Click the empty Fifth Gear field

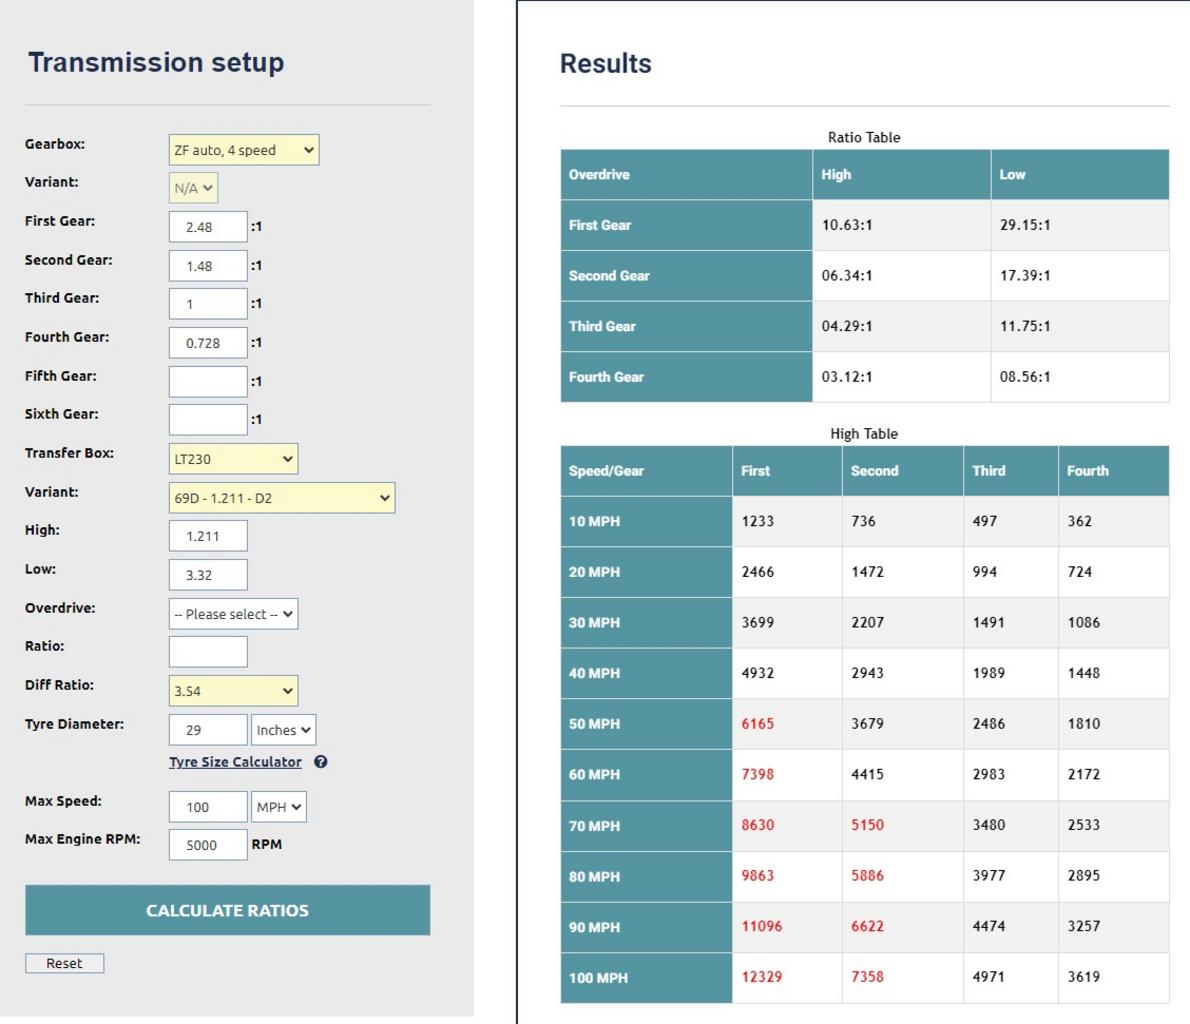[x=208, y=381]
